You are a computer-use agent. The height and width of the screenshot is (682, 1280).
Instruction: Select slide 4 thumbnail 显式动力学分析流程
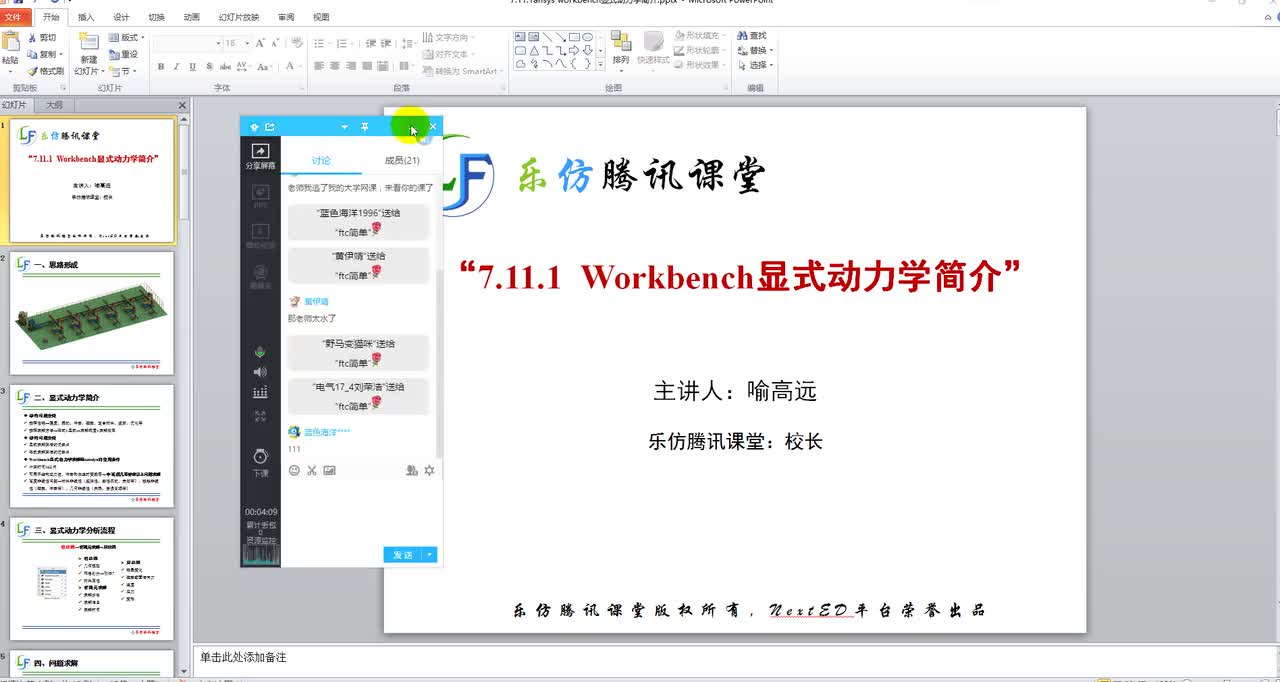92,578
